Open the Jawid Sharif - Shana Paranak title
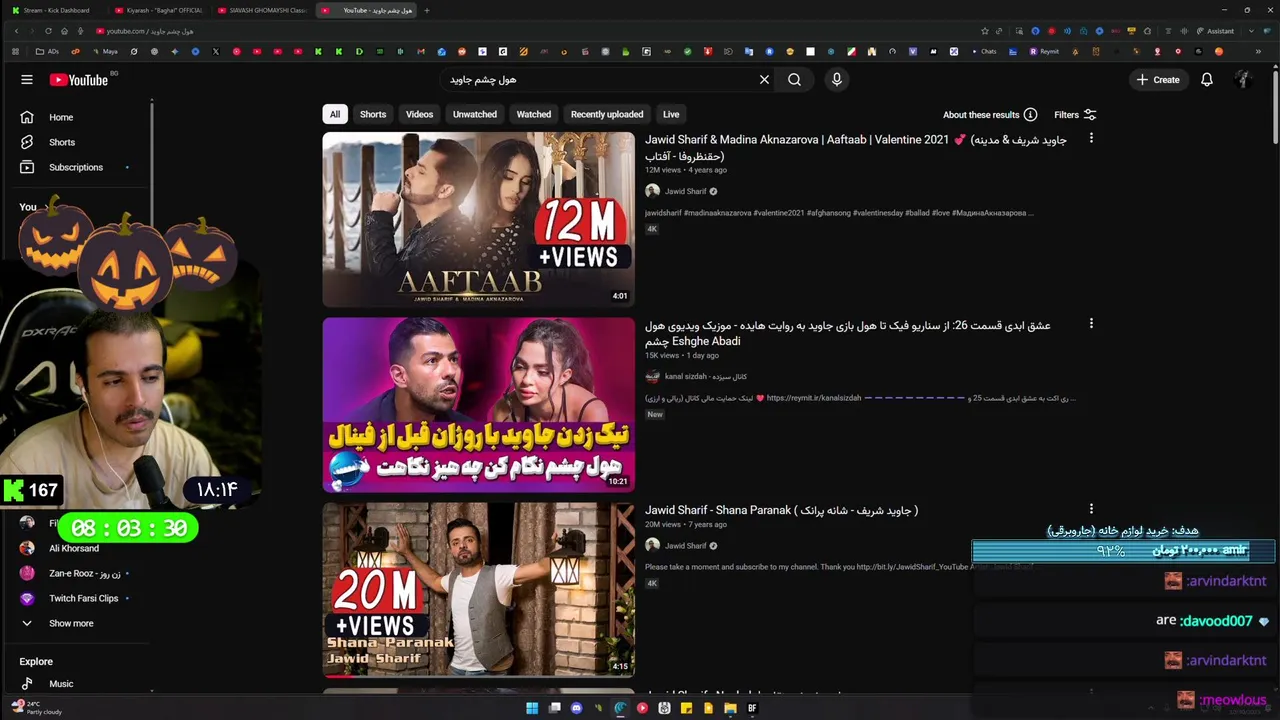Image resolution: width=1280 pixels, height=720 pixels. click(x=781, y=510)
